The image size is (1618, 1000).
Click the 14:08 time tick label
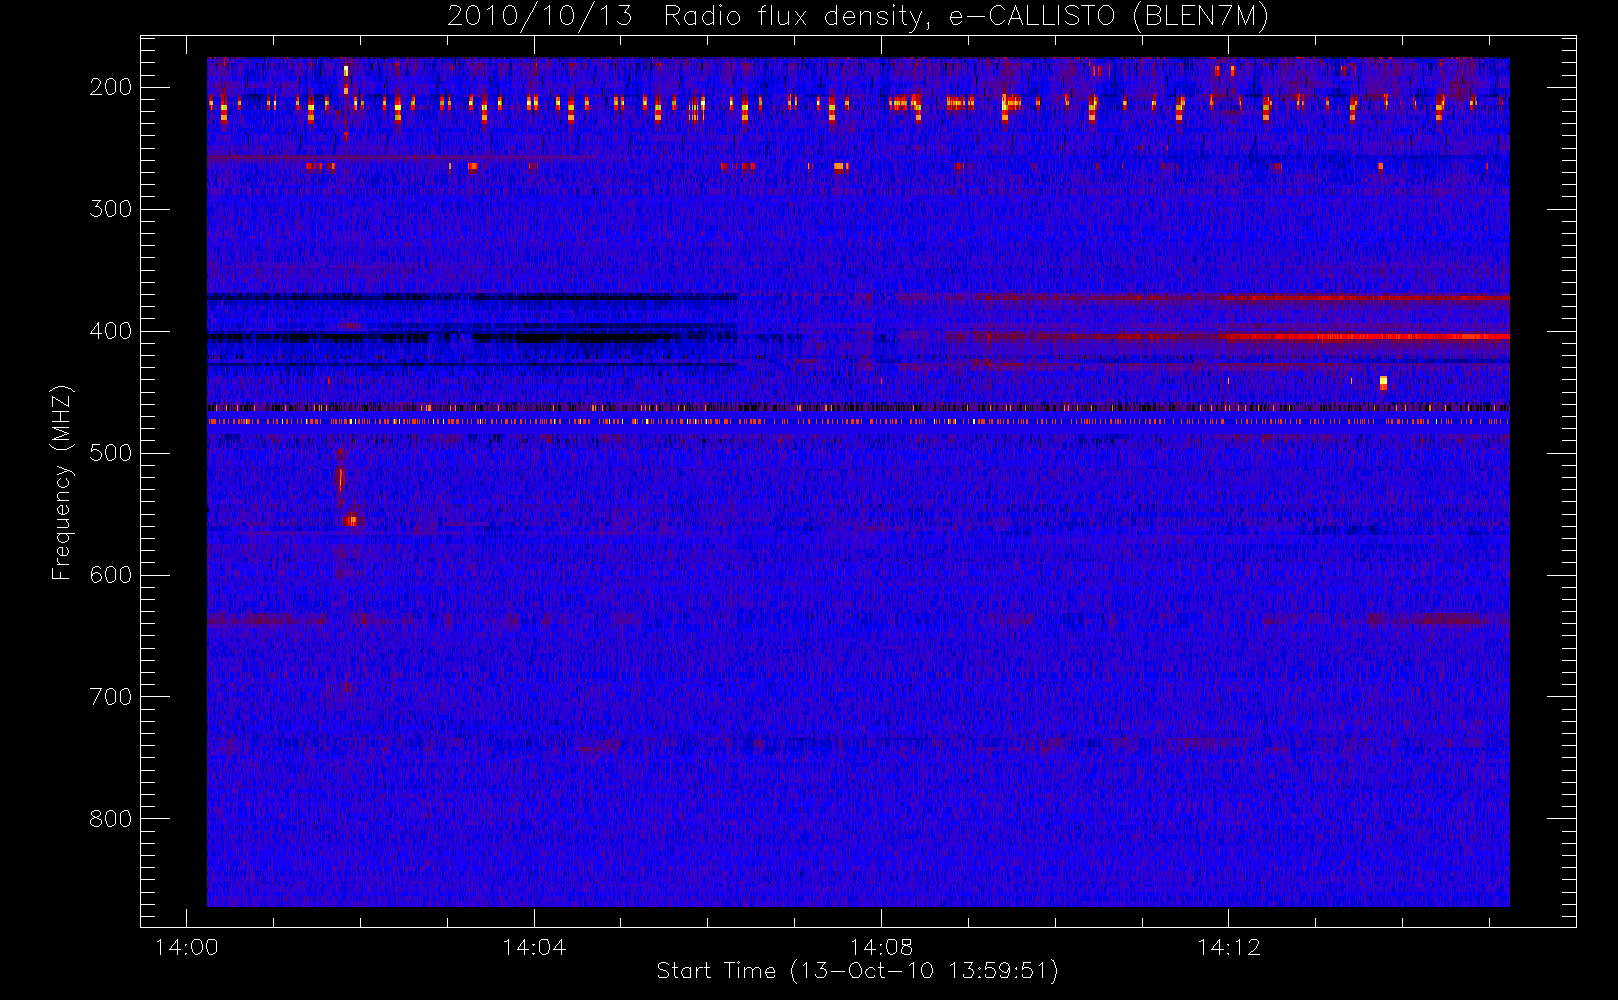tap(881, 946)
